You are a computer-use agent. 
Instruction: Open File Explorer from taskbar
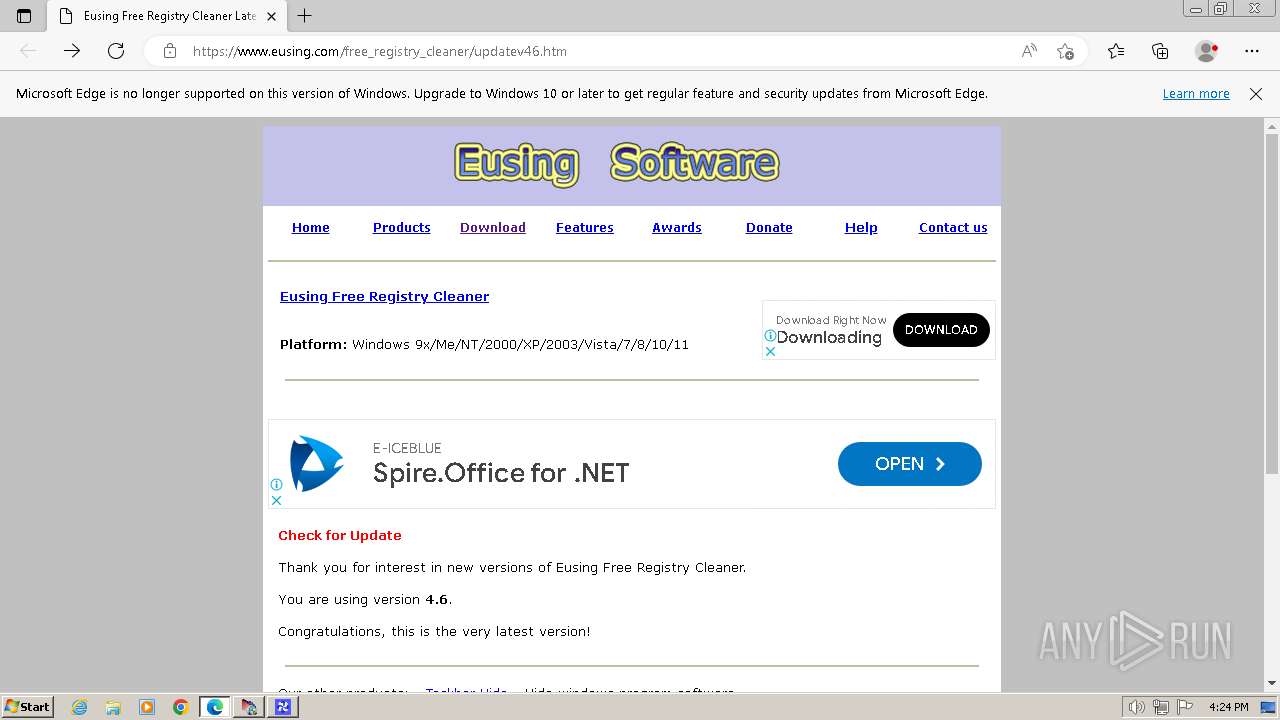[x=113, y=707]
